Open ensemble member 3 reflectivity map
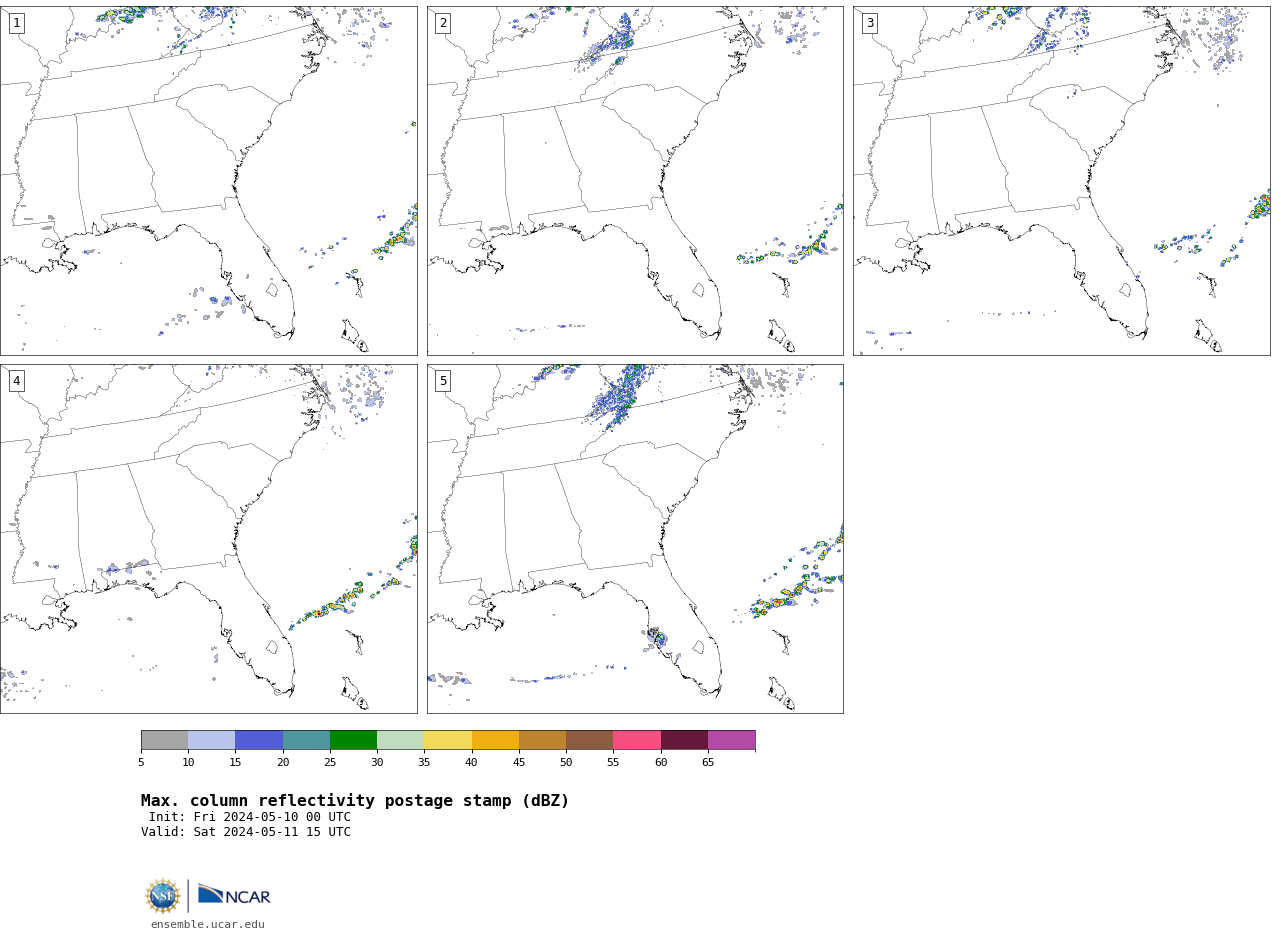 coord(1061,181)
